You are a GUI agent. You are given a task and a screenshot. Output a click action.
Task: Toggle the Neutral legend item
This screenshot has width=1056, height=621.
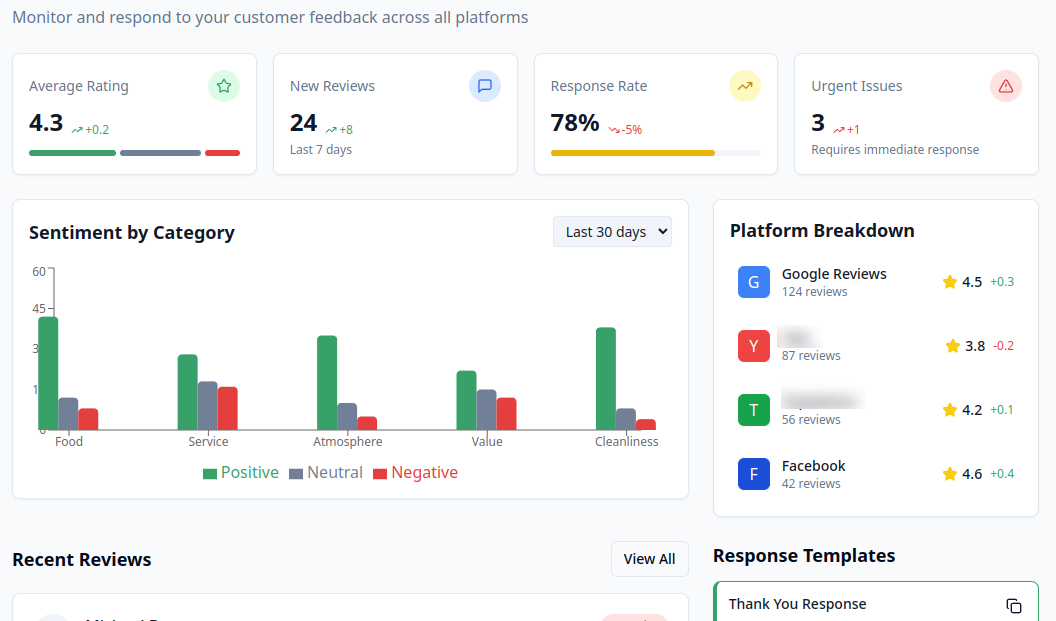coord(326,473)
